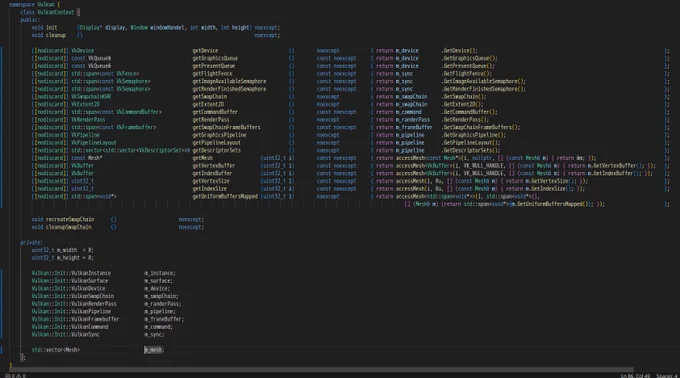The height and width of the screenshot is (378, 680).
Task: Click the 'getMesh' method name
Action: [203, 158]
